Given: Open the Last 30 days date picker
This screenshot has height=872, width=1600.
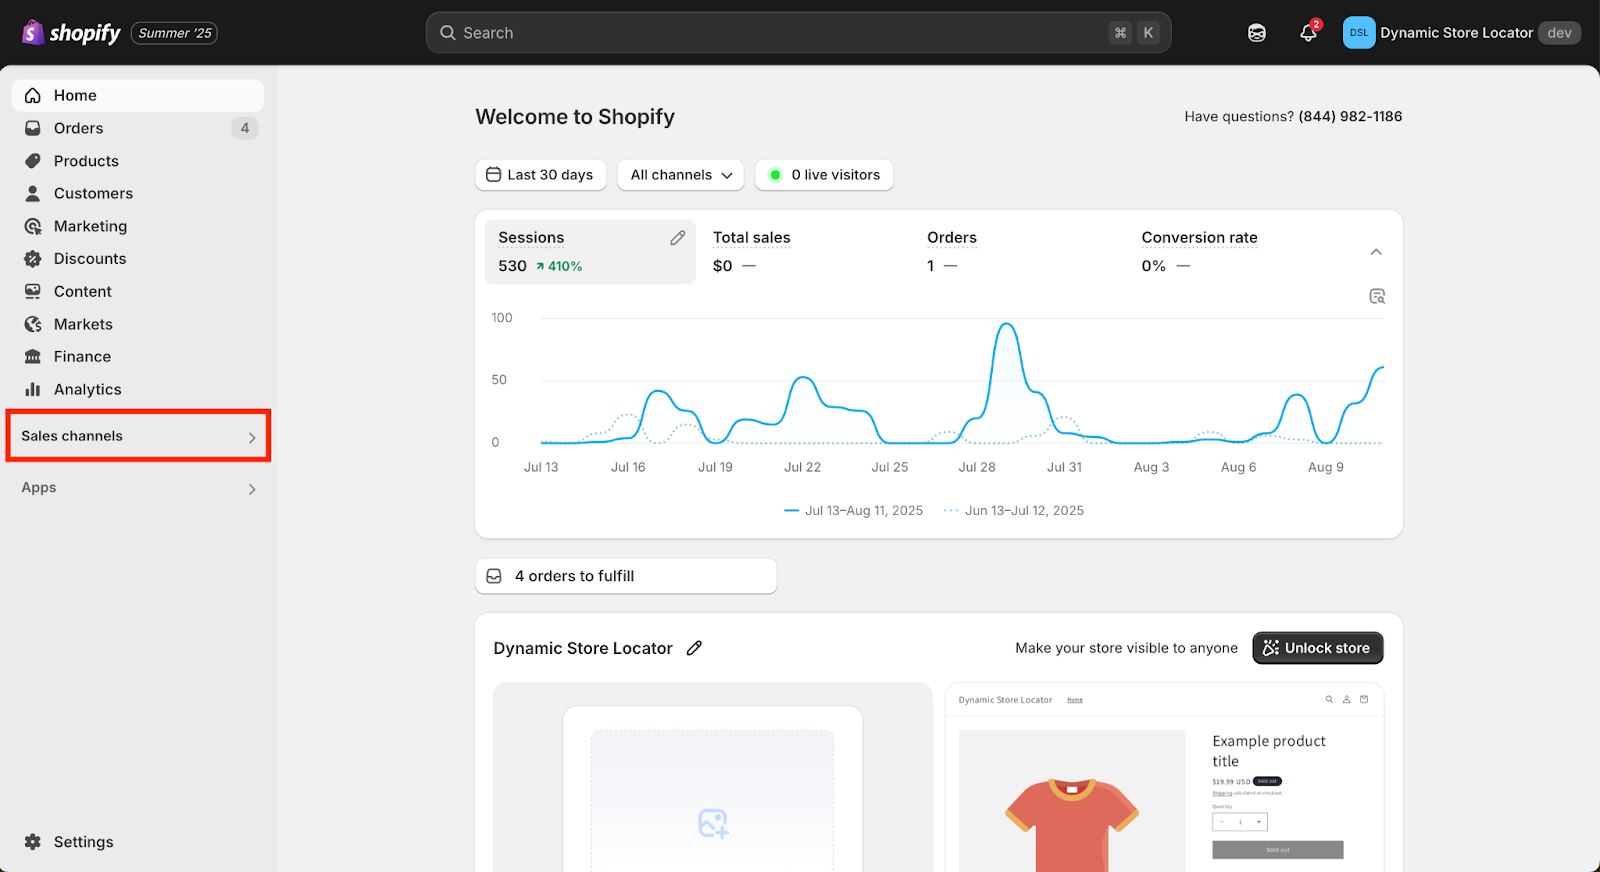Looking at the screenshot, I should tap(539, 175).
